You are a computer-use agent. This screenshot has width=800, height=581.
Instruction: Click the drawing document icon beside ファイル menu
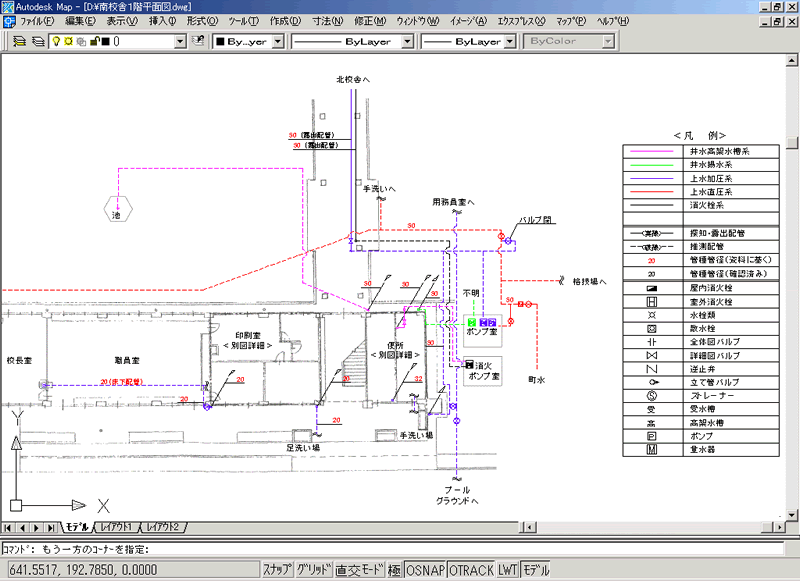tap(9, 21)
